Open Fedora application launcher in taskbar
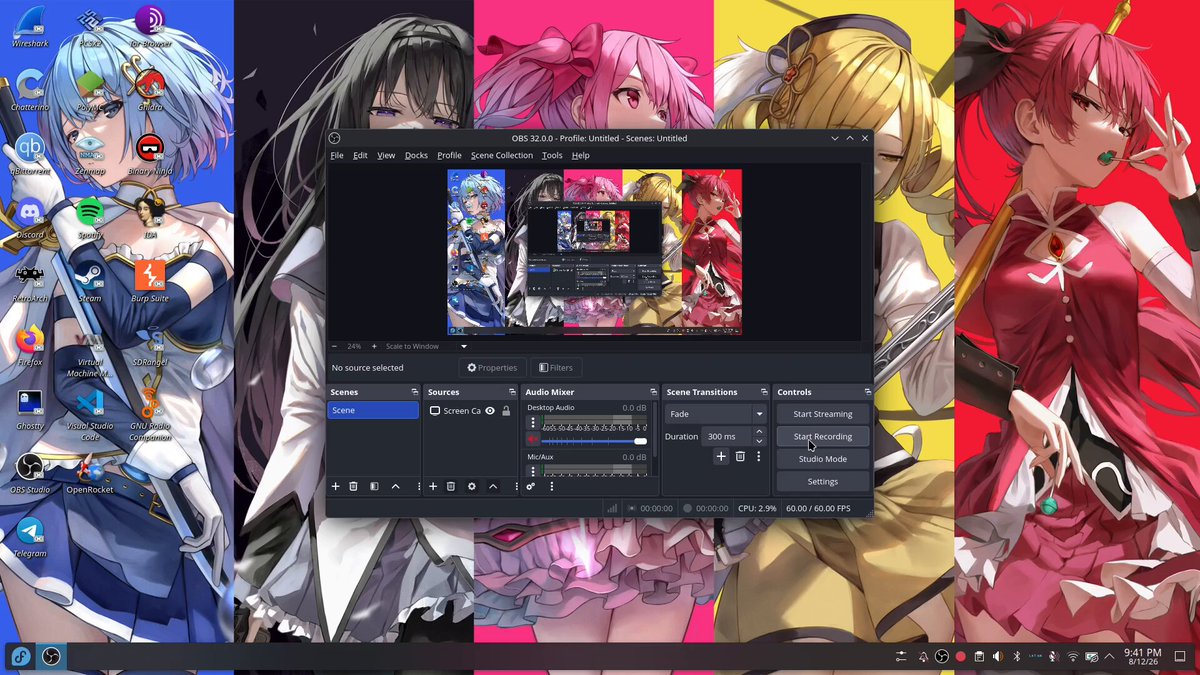Screen dimensions: 1200x675 point(20,656)
